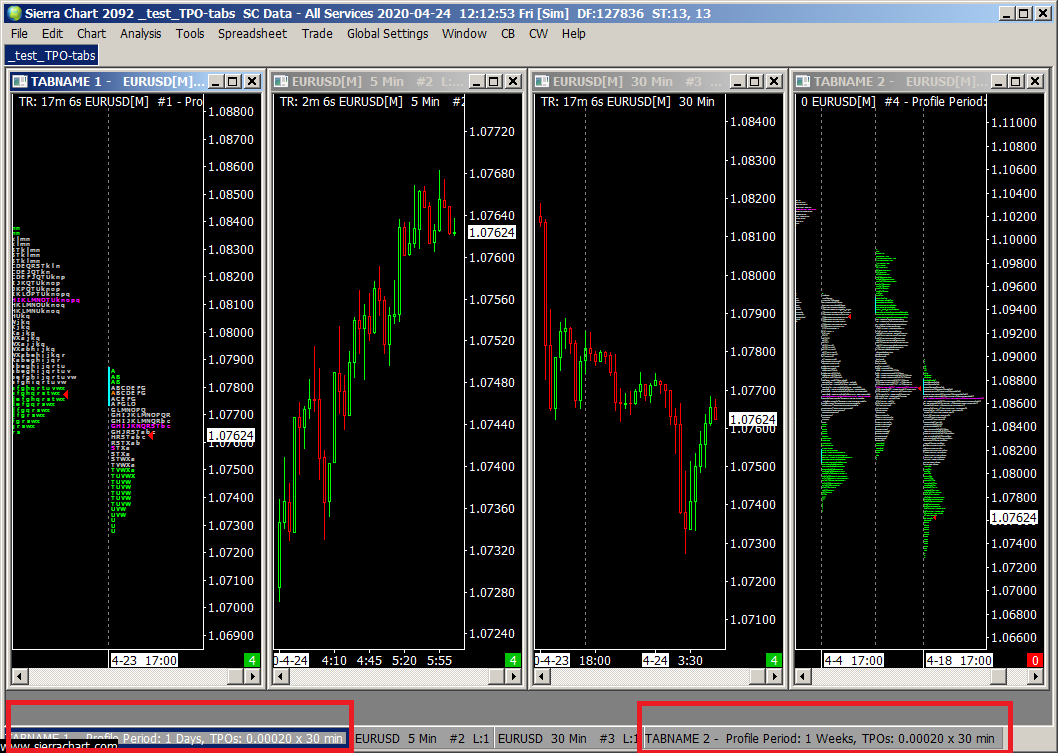Close the EURUSD 5 Min chart window
The width and height of the screenshot is (1058, 753).
pos(513,82)
